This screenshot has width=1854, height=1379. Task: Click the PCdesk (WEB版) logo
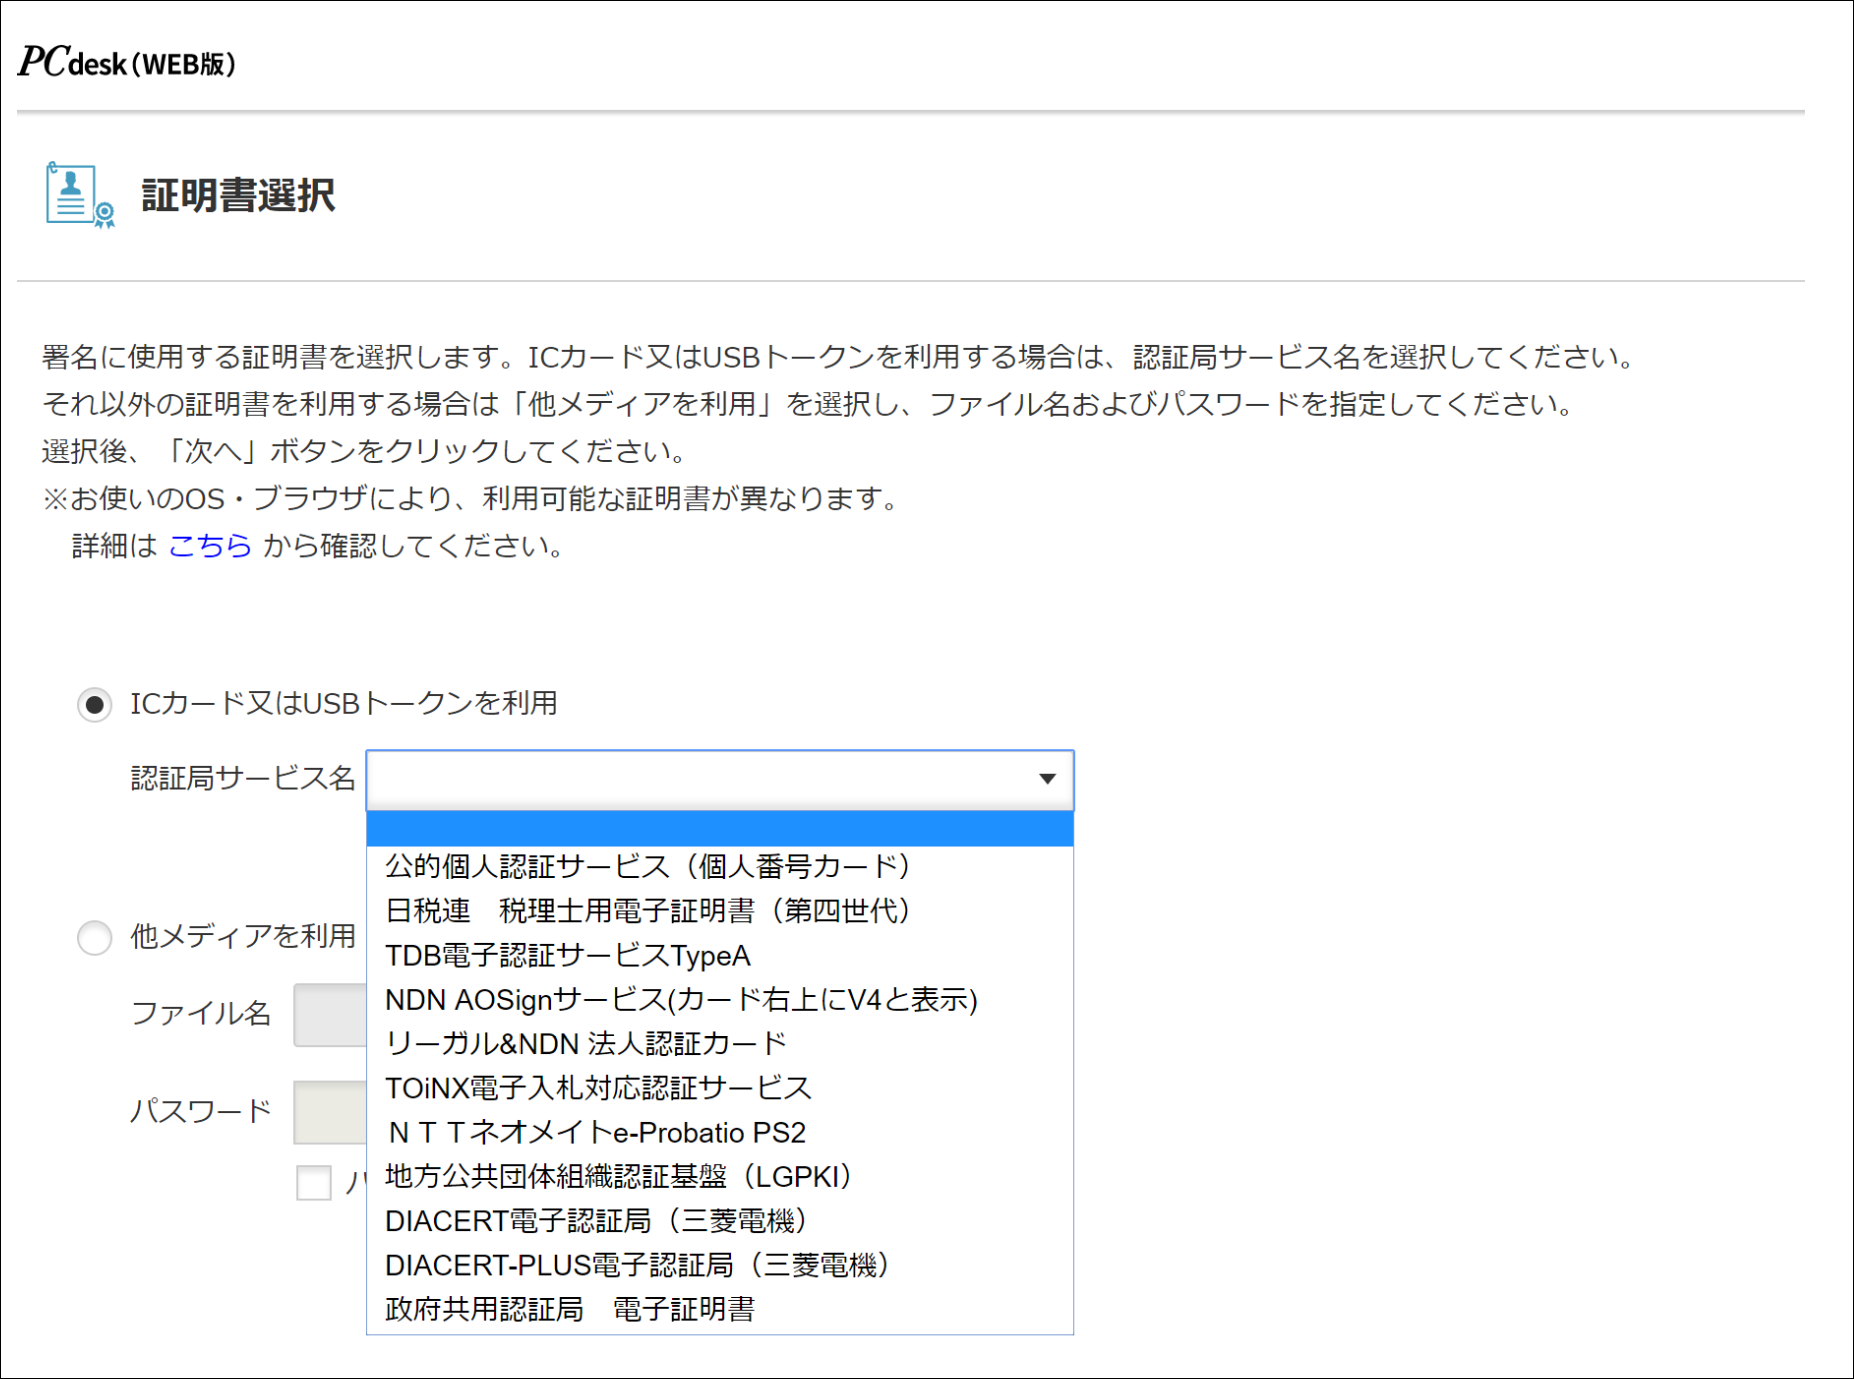[127, 63]
